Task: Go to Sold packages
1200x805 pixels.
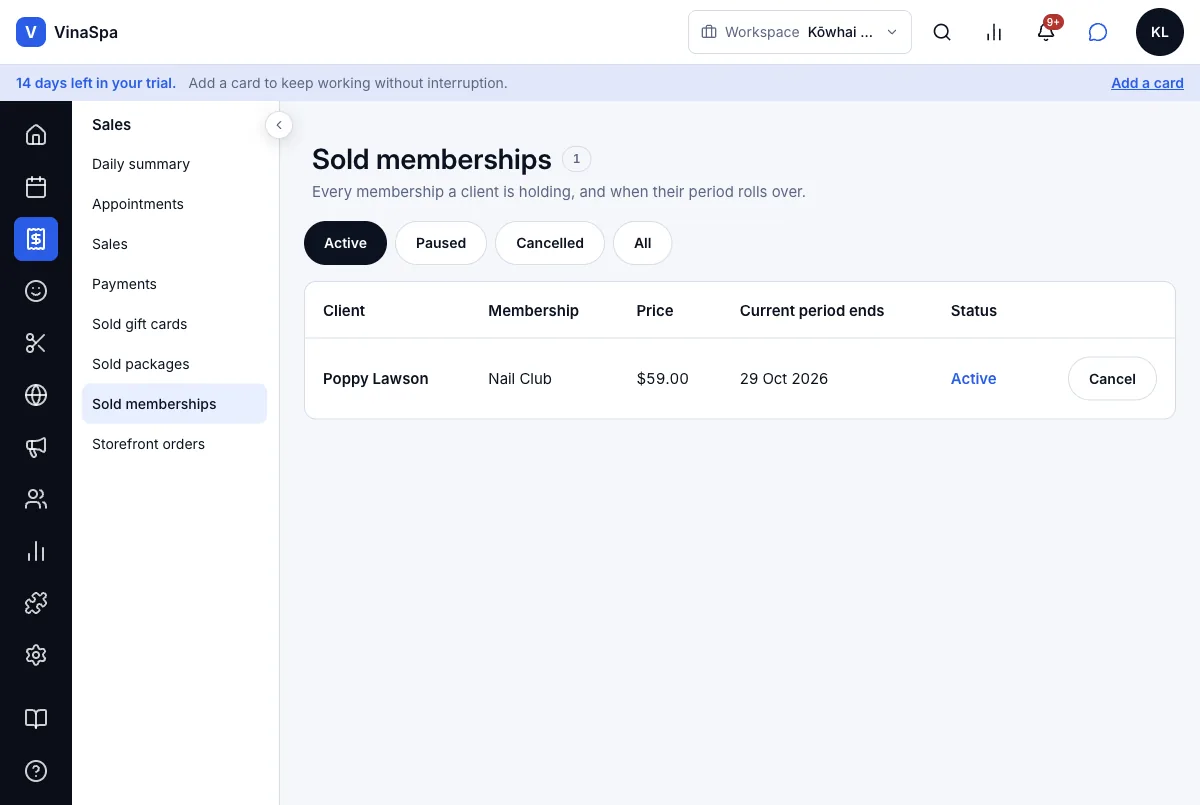Action: pyautogui.click(x=174, y=364)
